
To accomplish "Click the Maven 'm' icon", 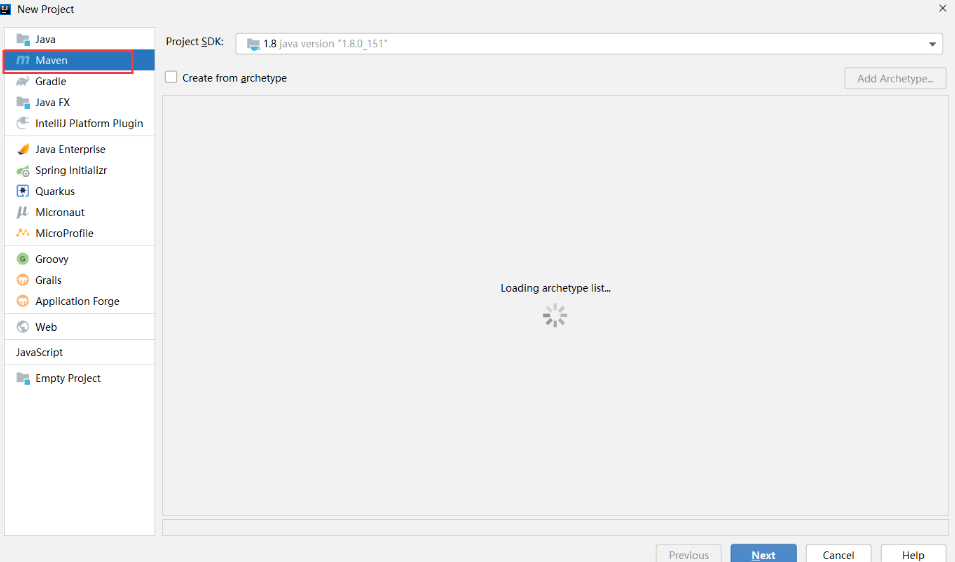I will [x=23, y=60].
